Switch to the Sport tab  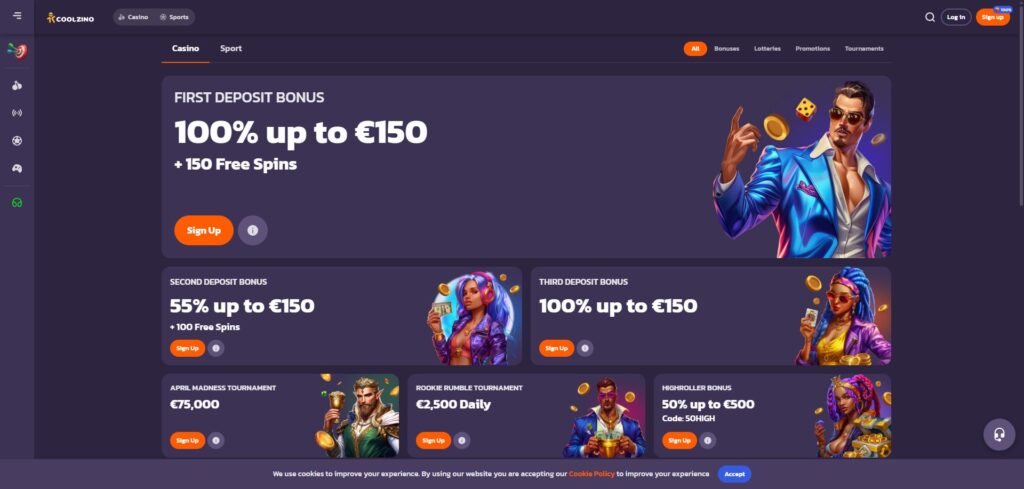coord(231,48)
